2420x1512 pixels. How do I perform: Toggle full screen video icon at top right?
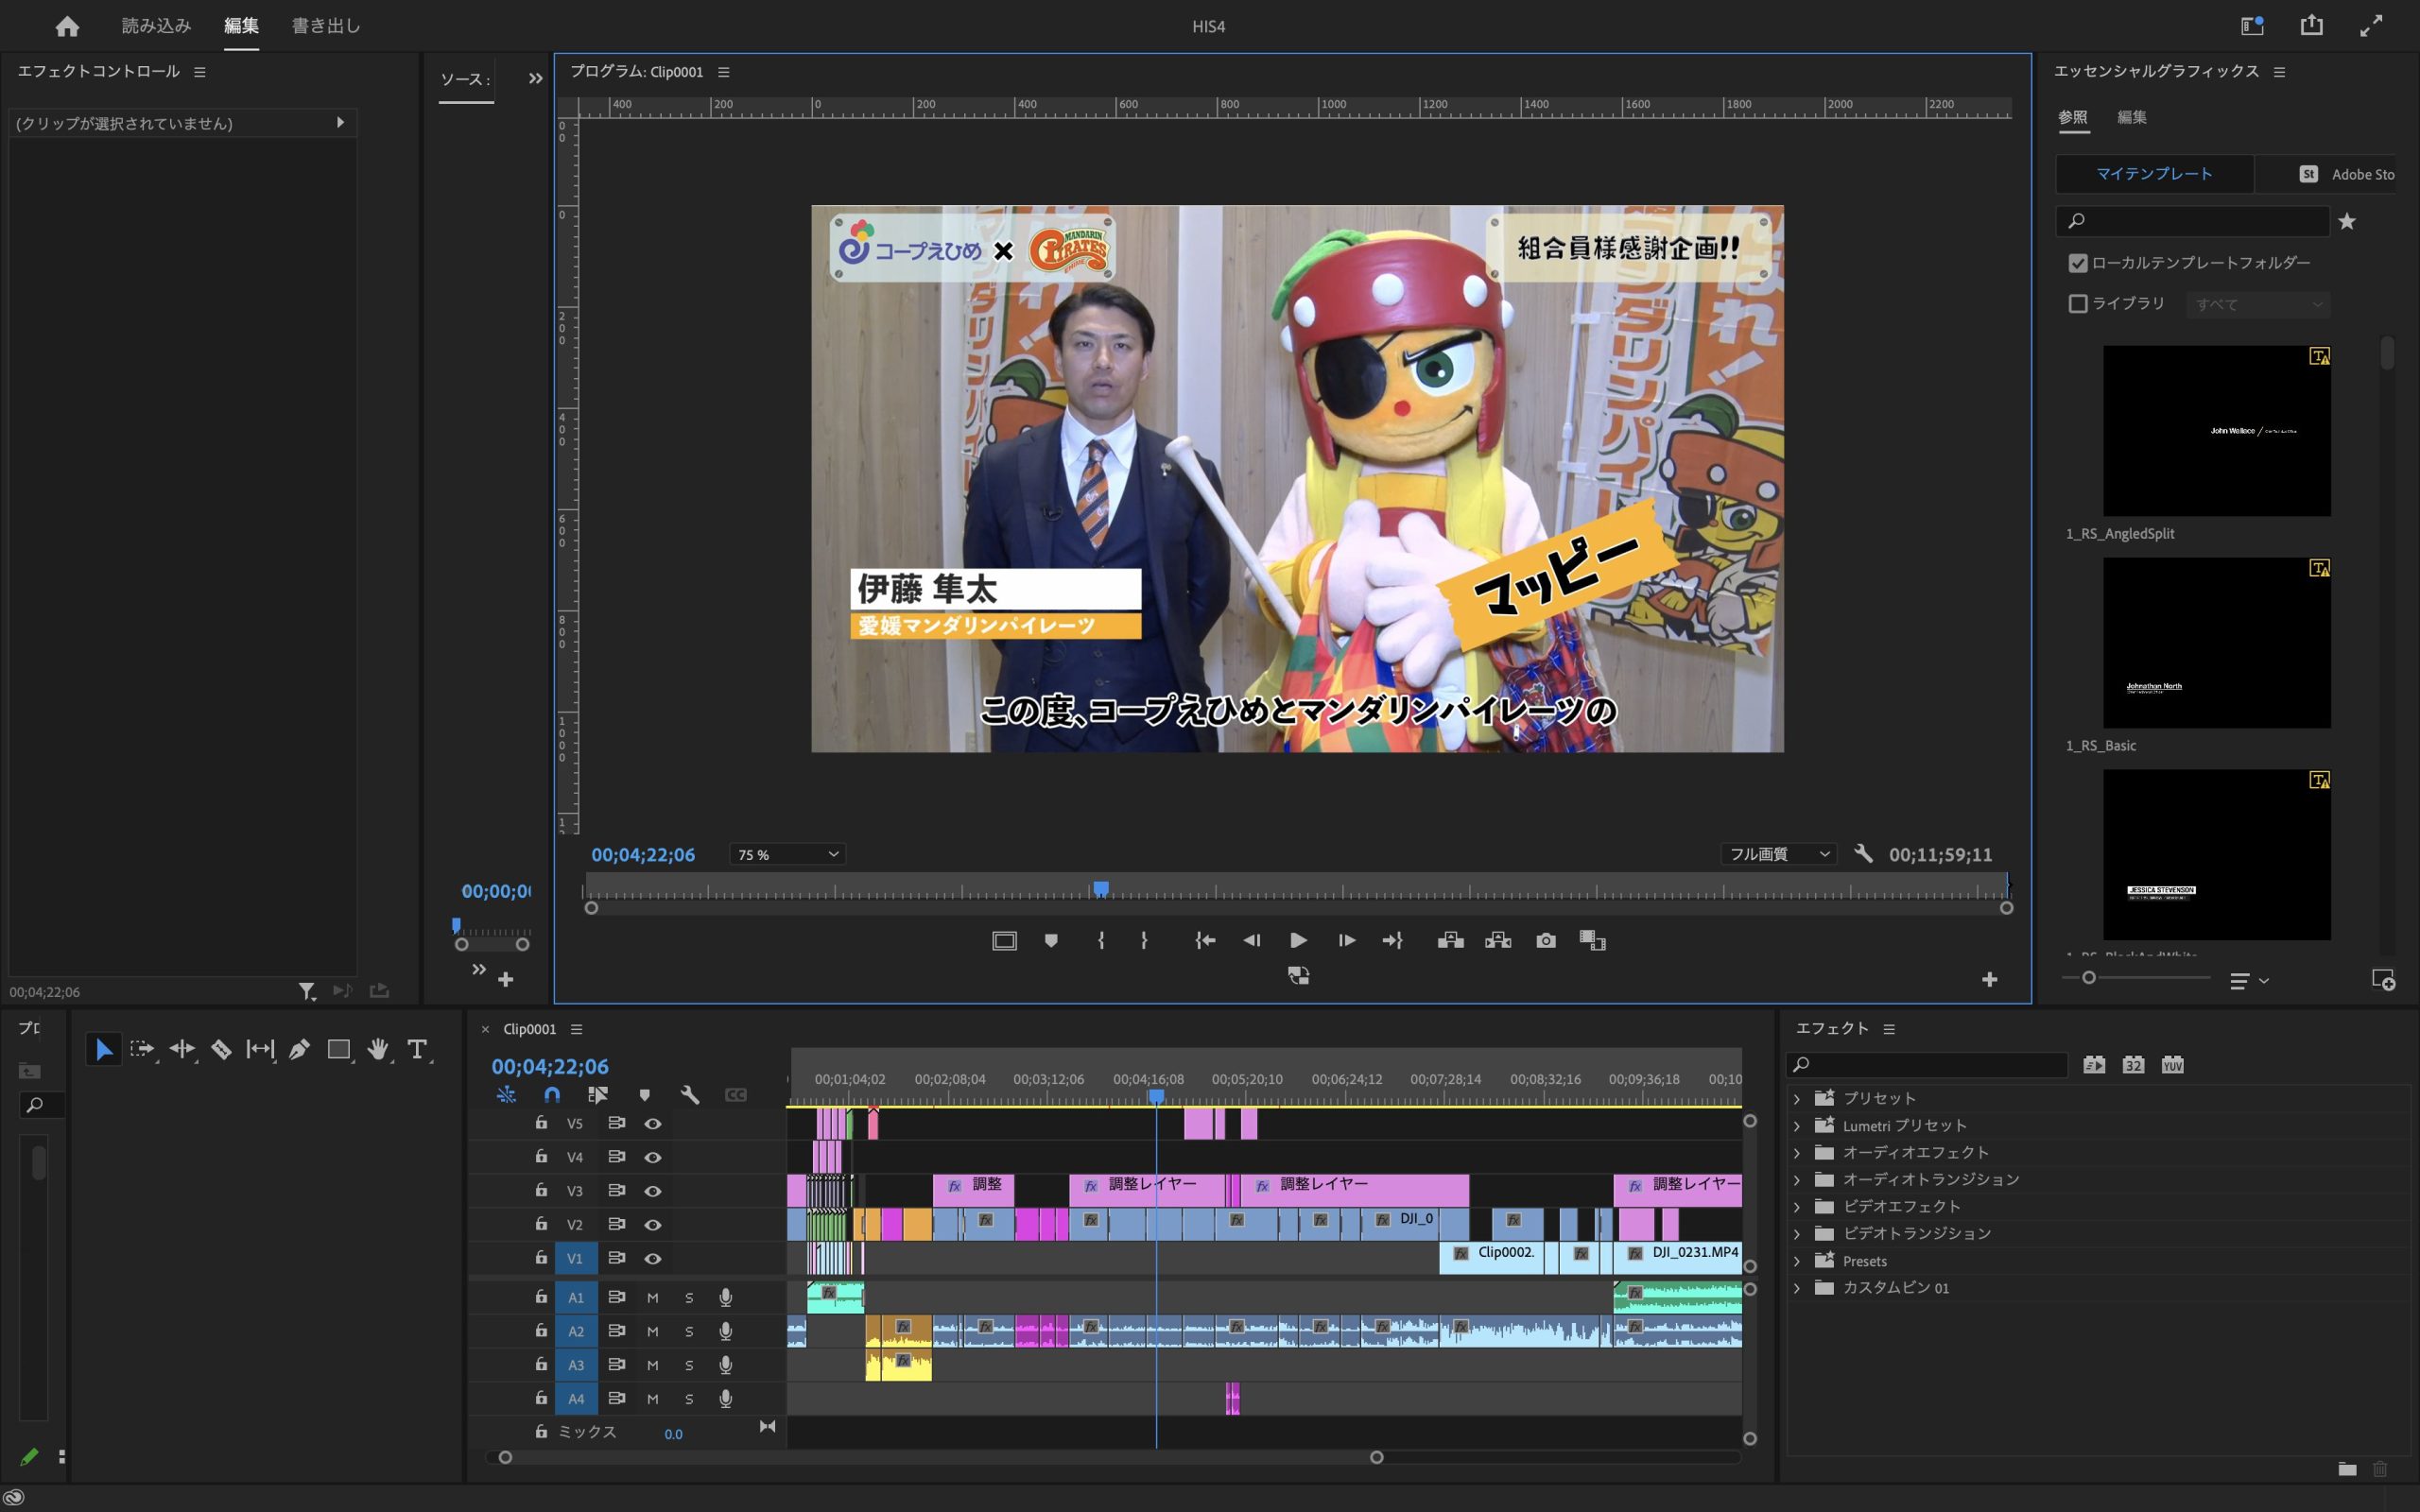2371,26
